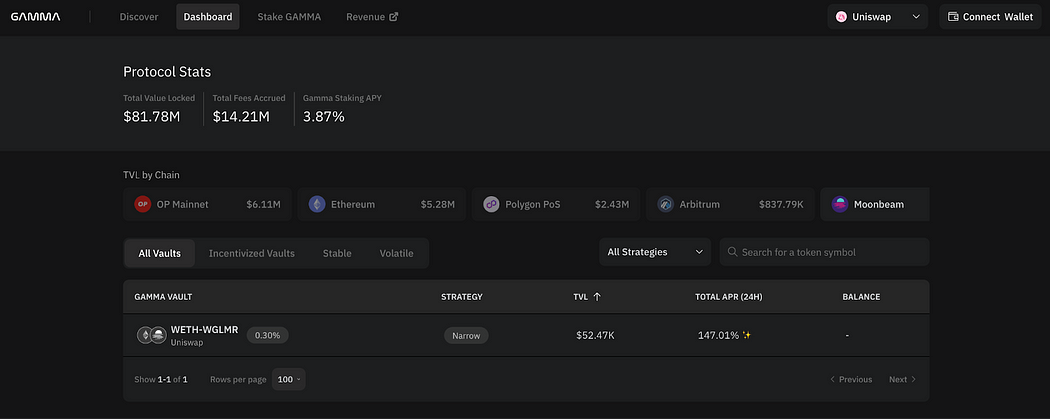Click the GAMMA logo
Screen dimensions: 1050x419
pos(35,17)
